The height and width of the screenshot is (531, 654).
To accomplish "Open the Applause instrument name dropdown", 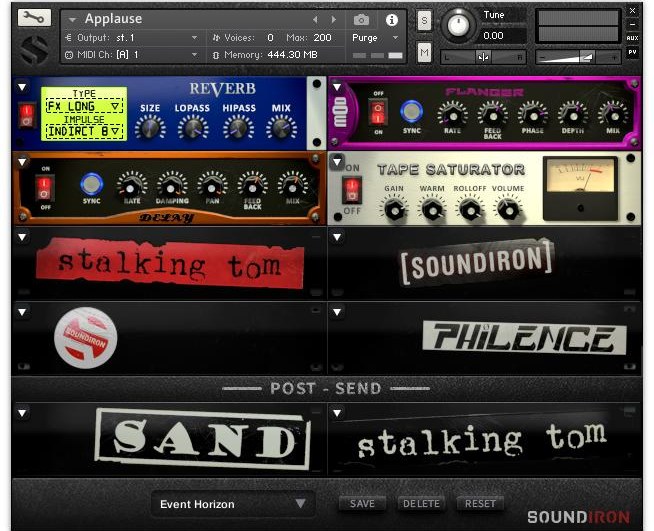I will tap(73, 20).
